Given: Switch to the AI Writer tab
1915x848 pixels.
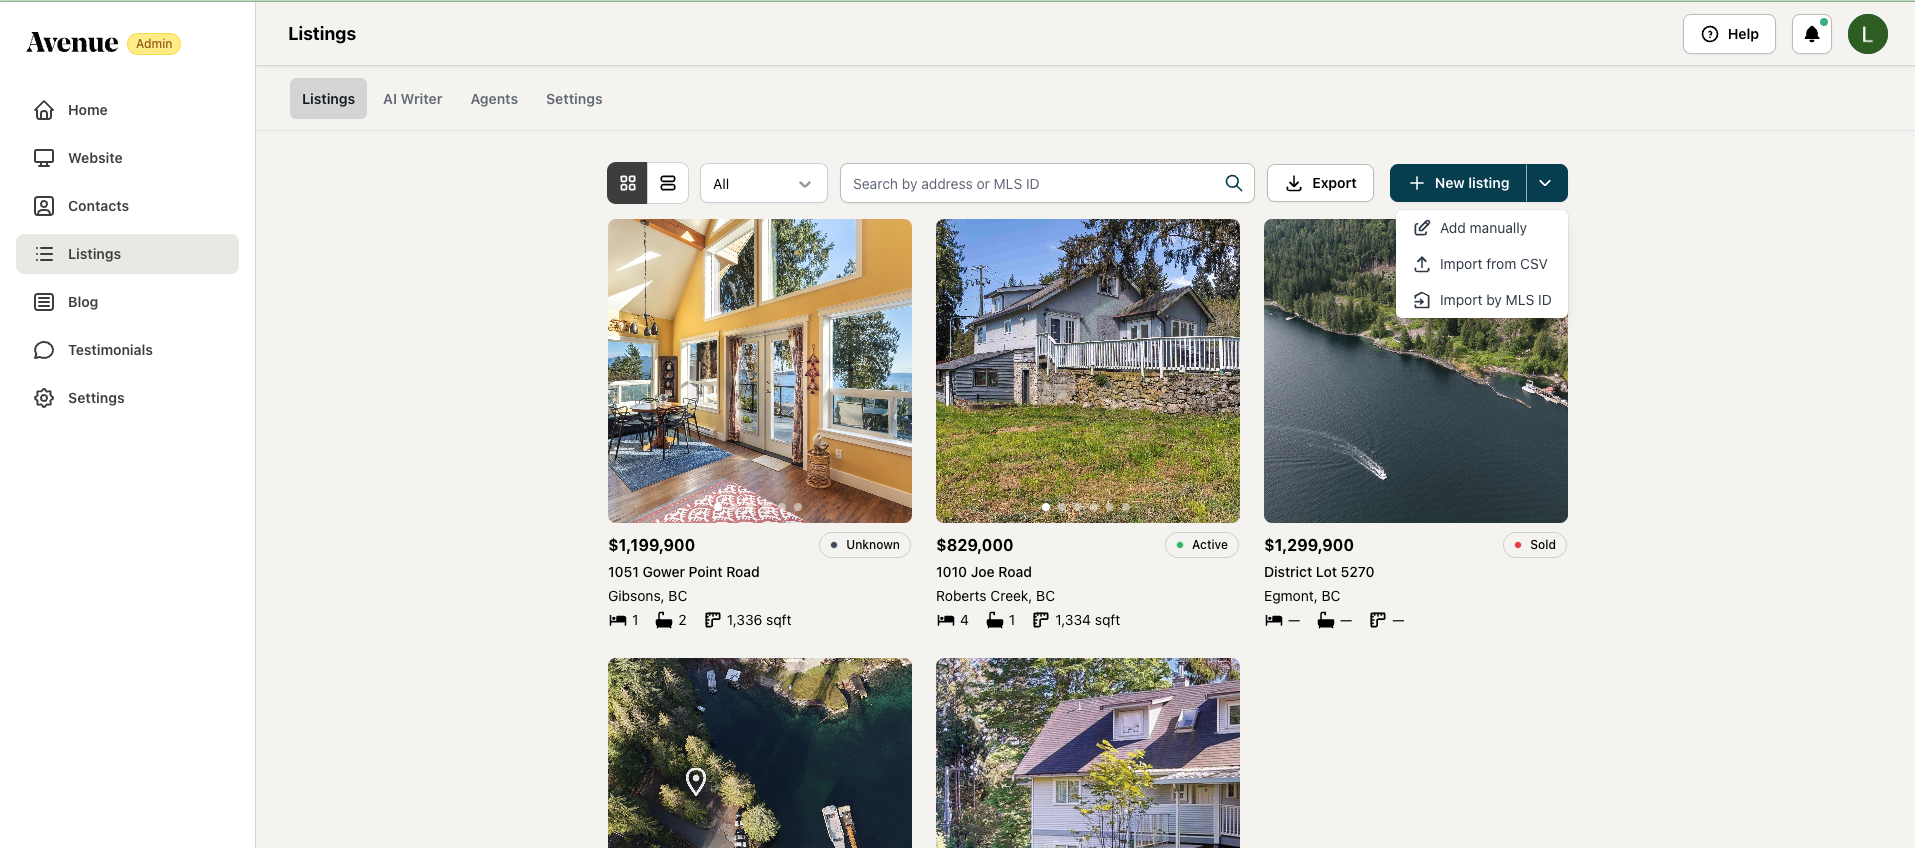Looking at the screenshot, I should (412, 99).
